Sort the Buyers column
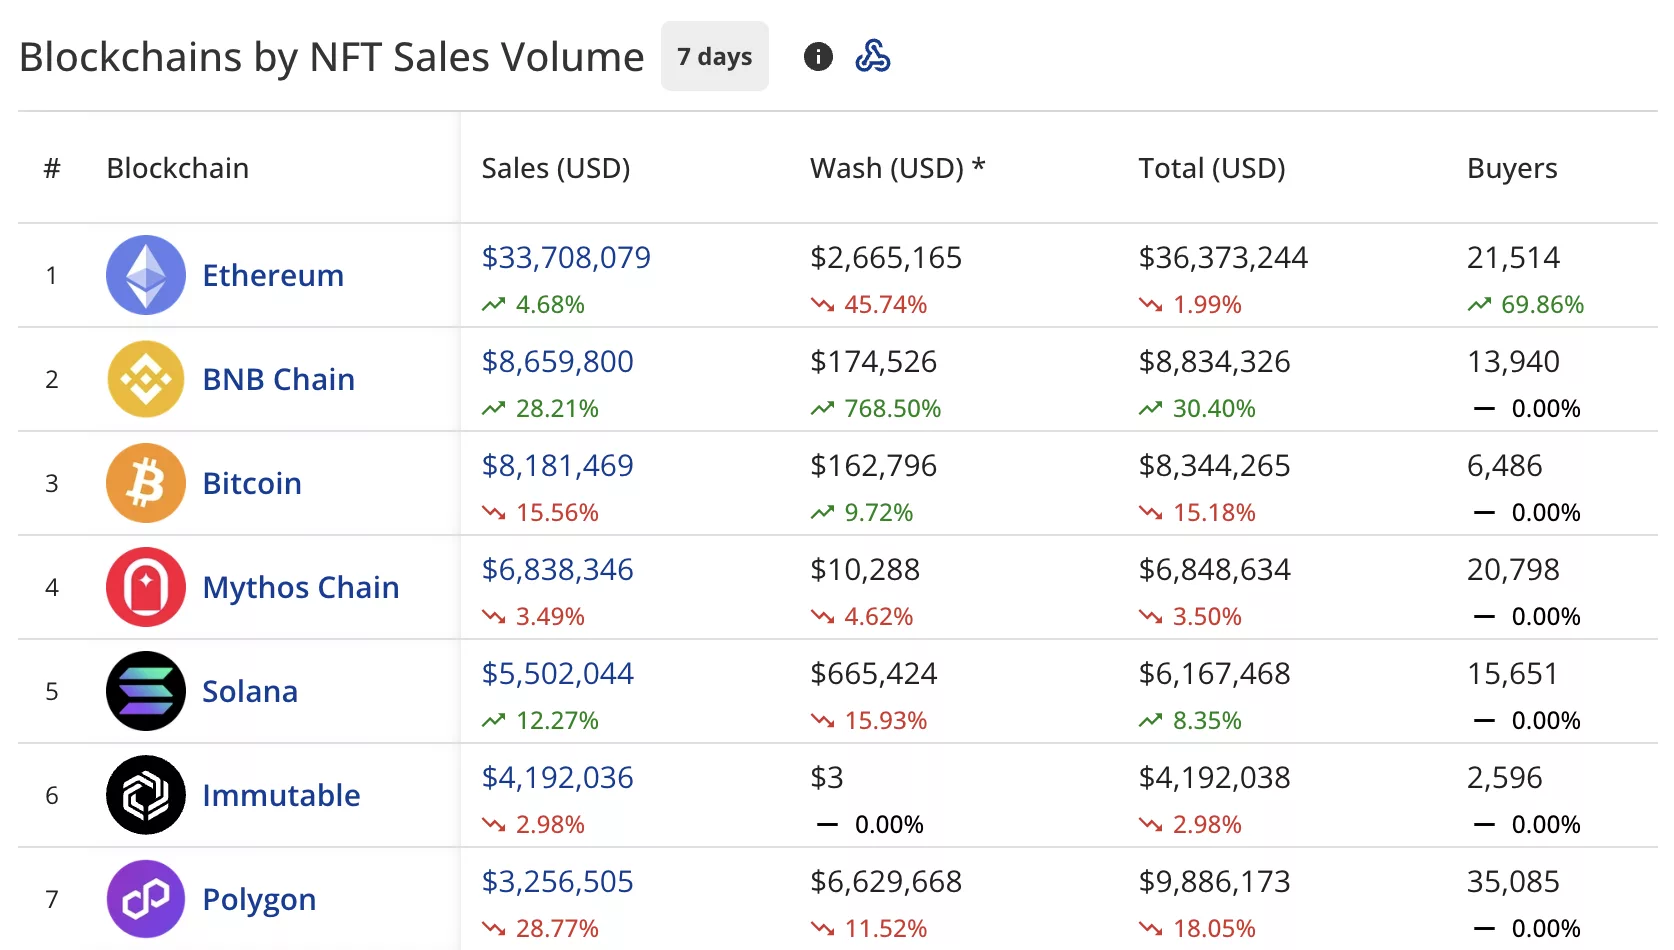The width and height of the screenshot is (1674, 950). [1511, 168]
